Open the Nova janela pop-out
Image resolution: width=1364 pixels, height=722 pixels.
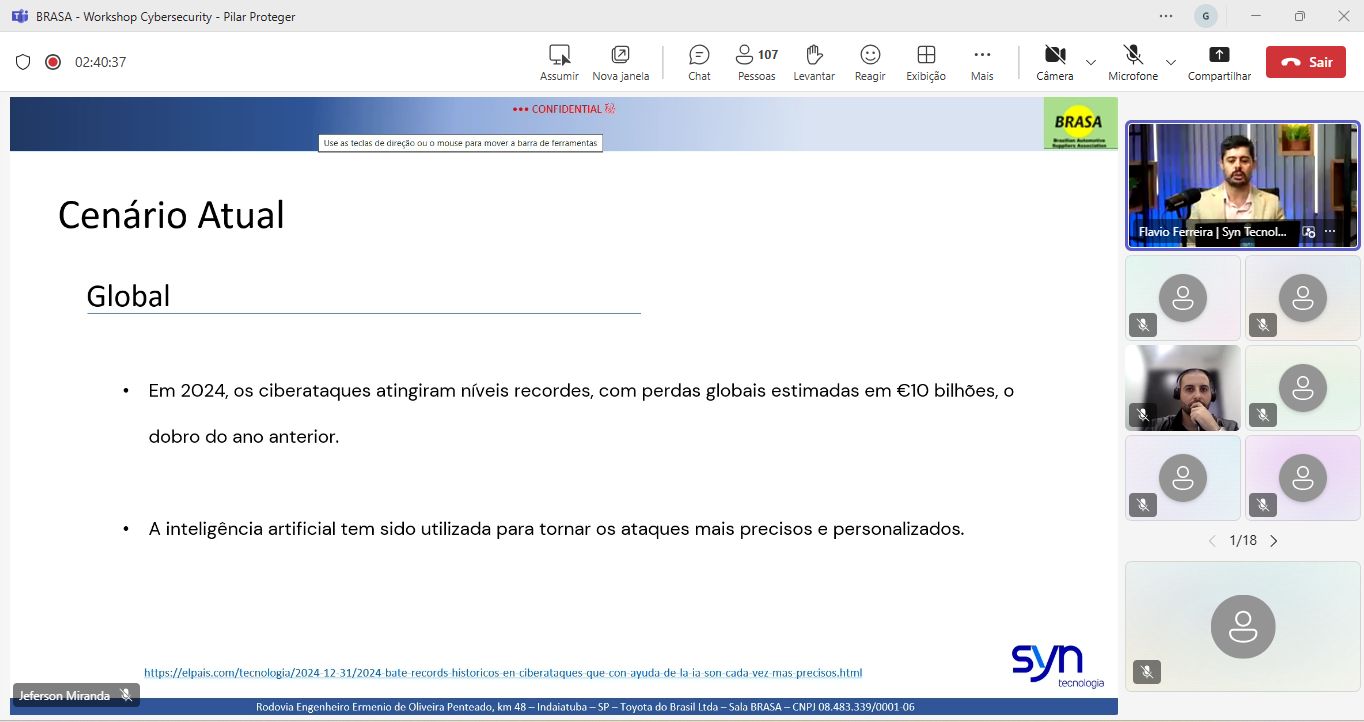[x=620, y=55]
